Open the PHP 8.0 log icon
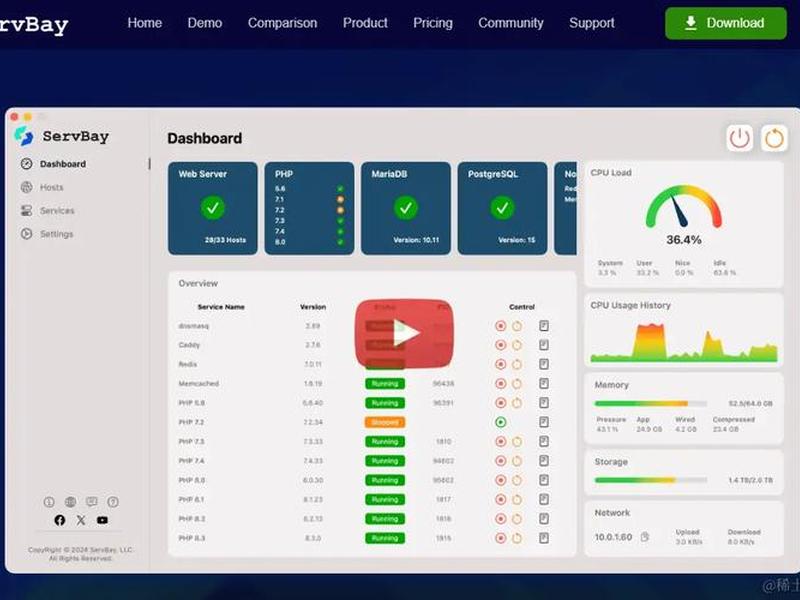Image resolution: width=800 pixels, height=600 pixels. (544, 480)
